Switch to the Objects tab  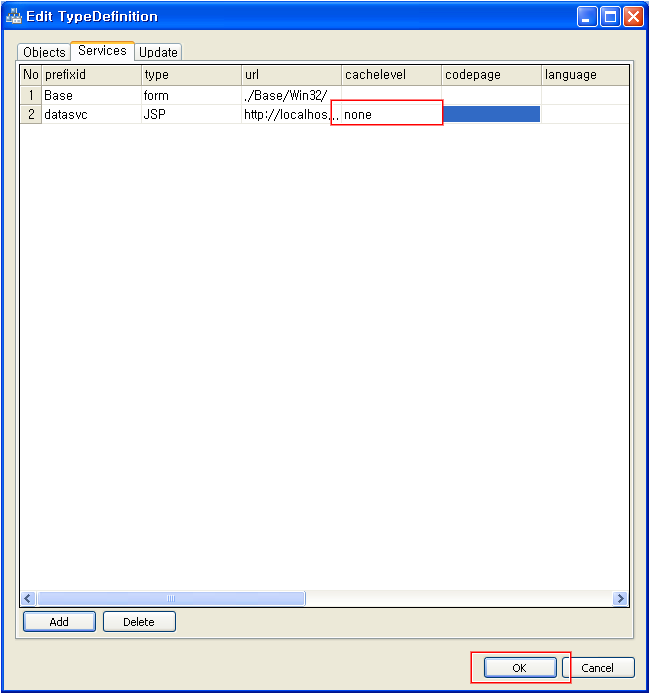pos(44,52)
